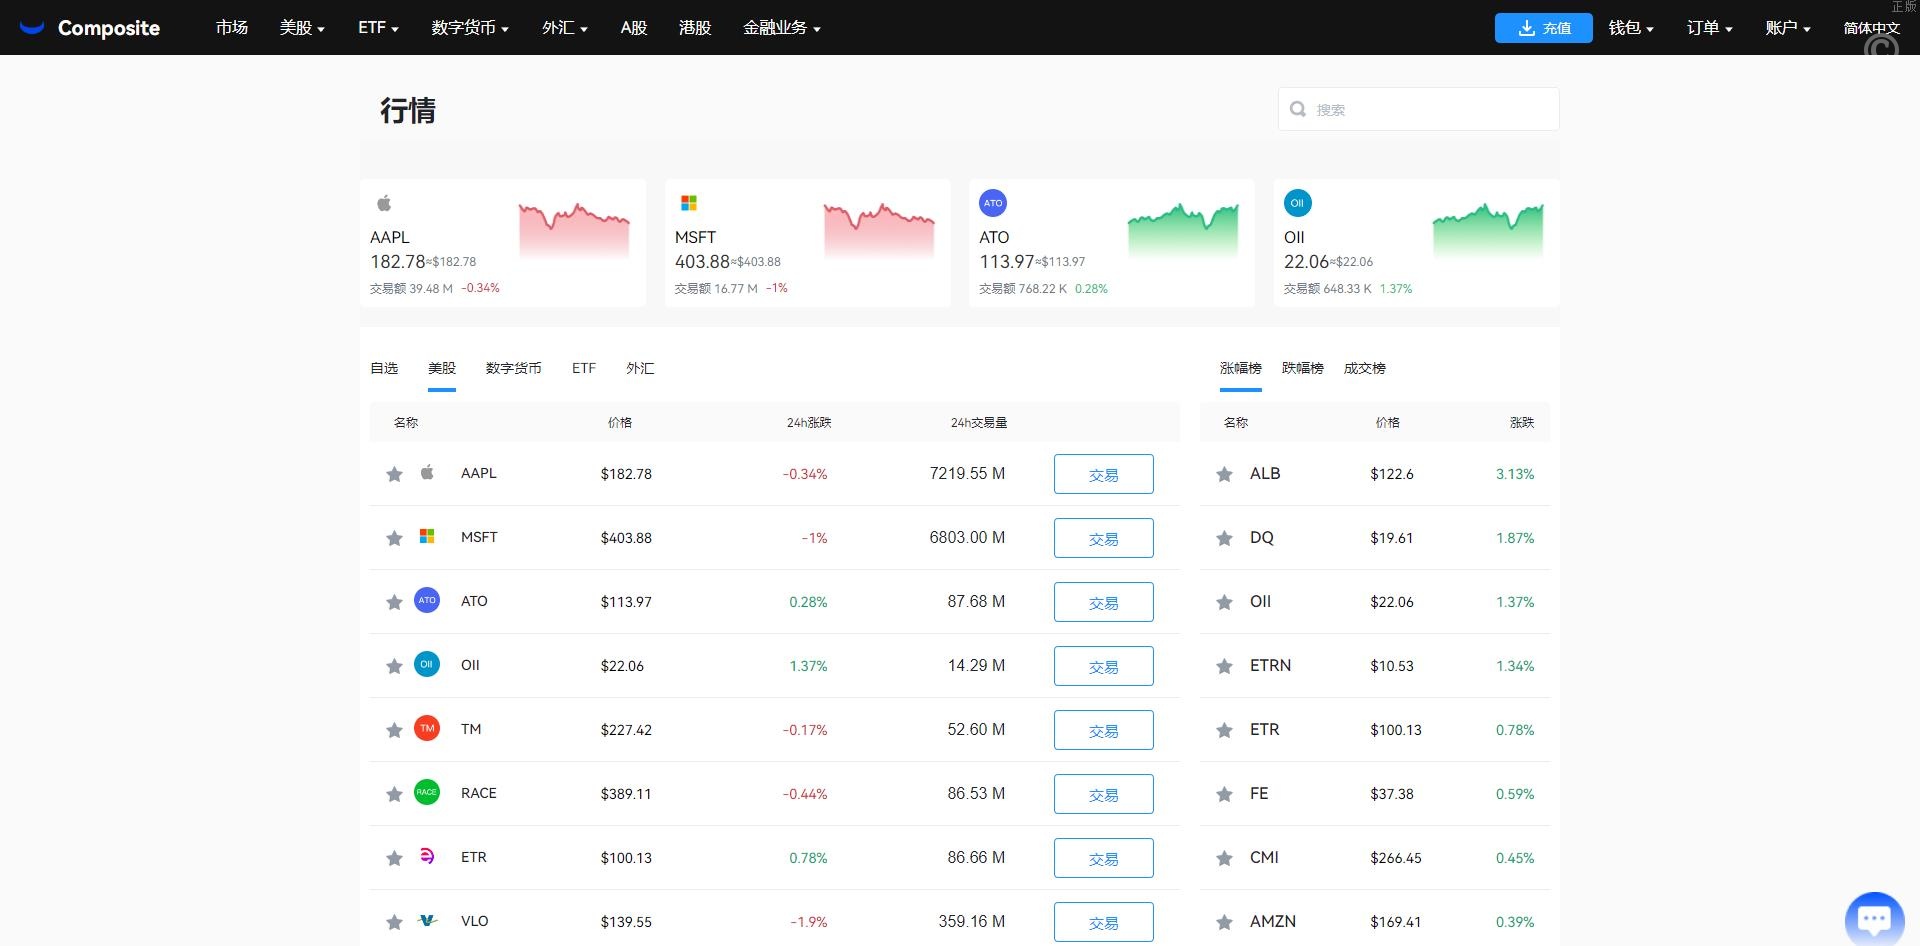The image size is (1920, 946).
Task: Expand the 美股 dropdown in the navbar
Action: click(x=302, y=27)
